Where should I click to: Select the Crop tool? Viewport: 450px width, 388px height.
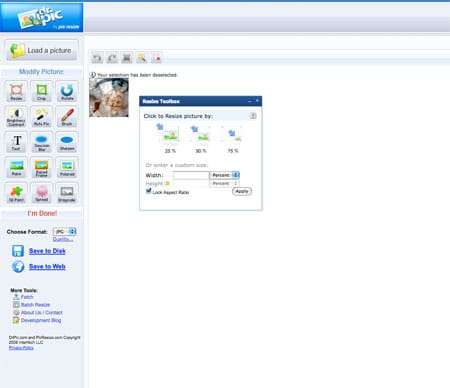pos(42,91)
